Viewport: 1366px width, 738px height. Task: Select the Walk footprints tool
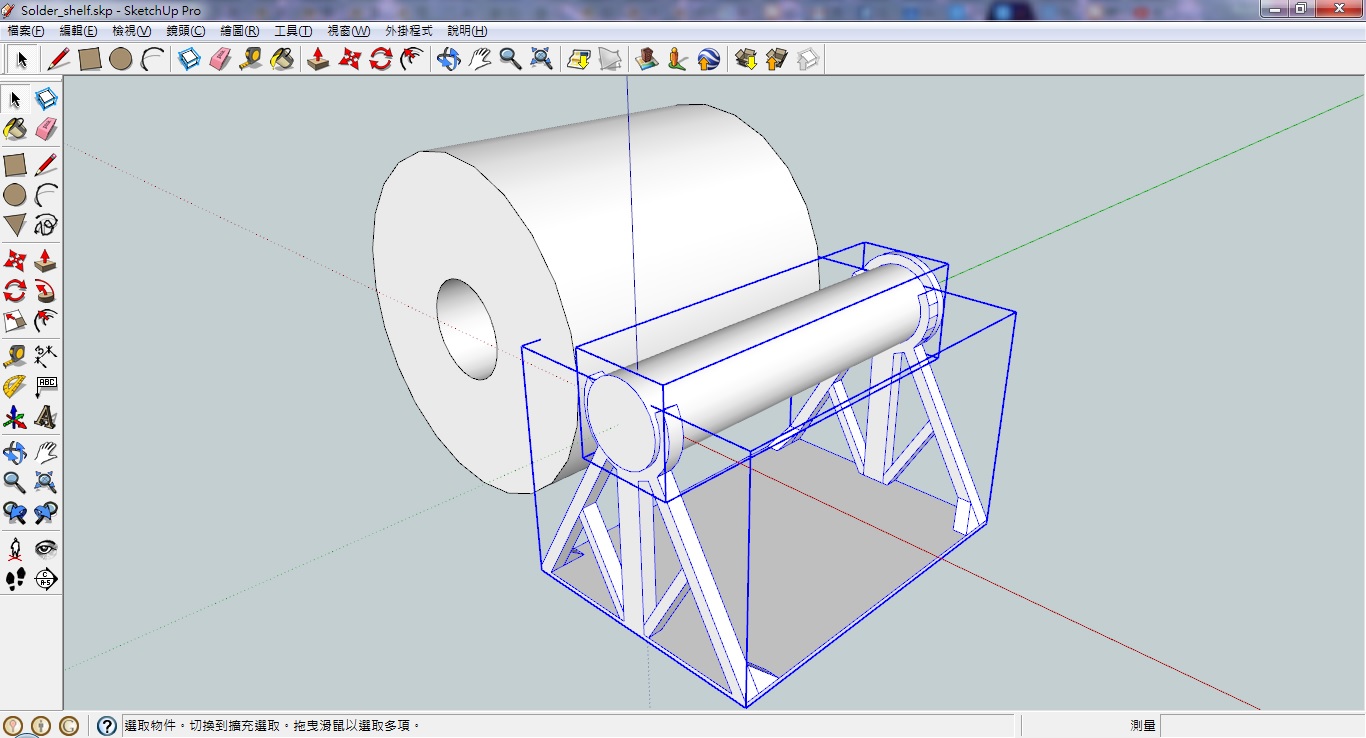point(15,578)
